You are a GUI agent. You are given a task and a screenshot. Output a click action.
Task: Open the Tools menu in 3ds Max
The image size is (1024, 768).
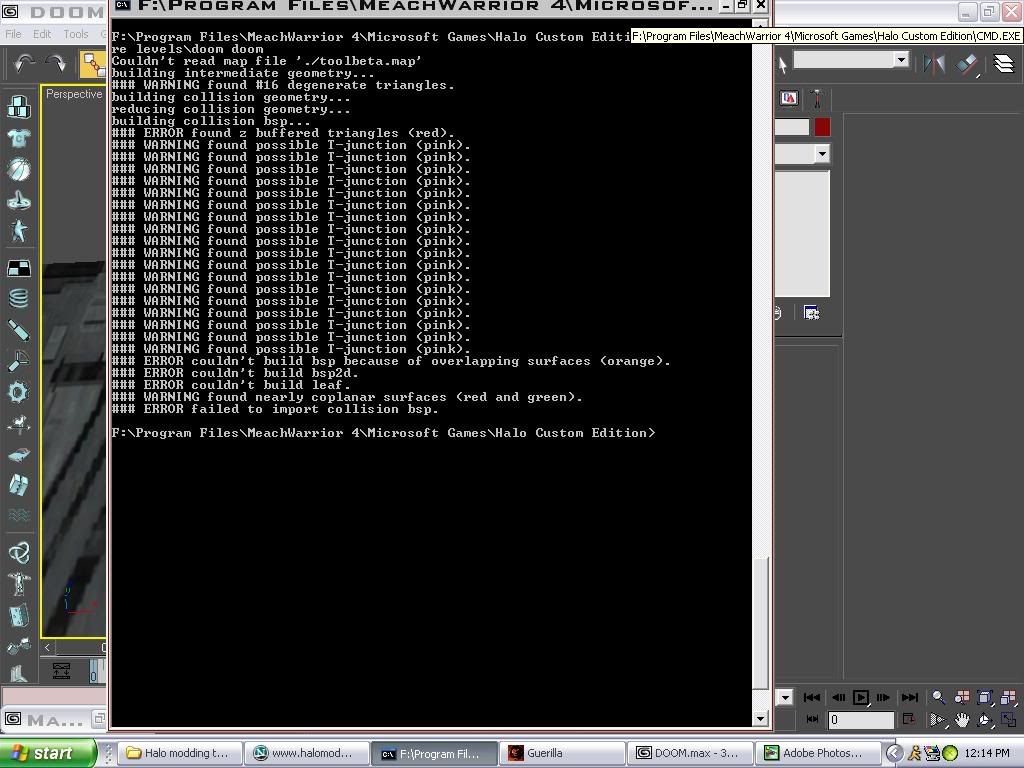click(76, 34)
